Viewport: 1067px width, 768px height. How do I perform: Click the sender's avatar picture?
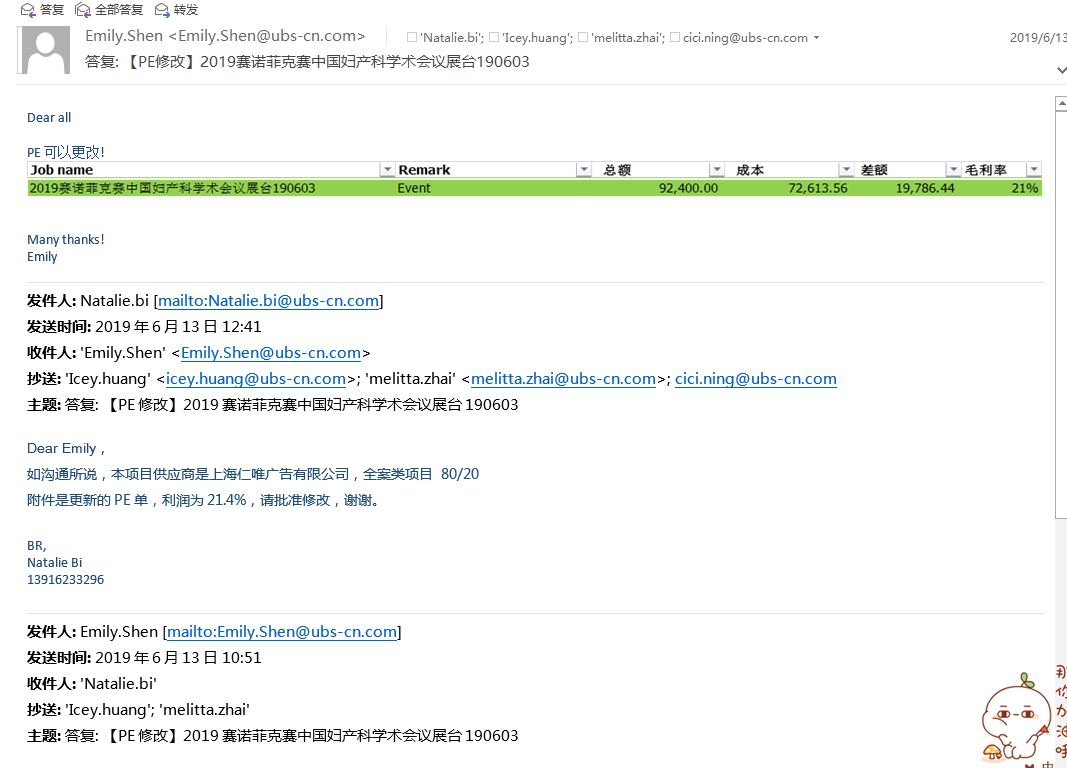[x=46, y=49]
